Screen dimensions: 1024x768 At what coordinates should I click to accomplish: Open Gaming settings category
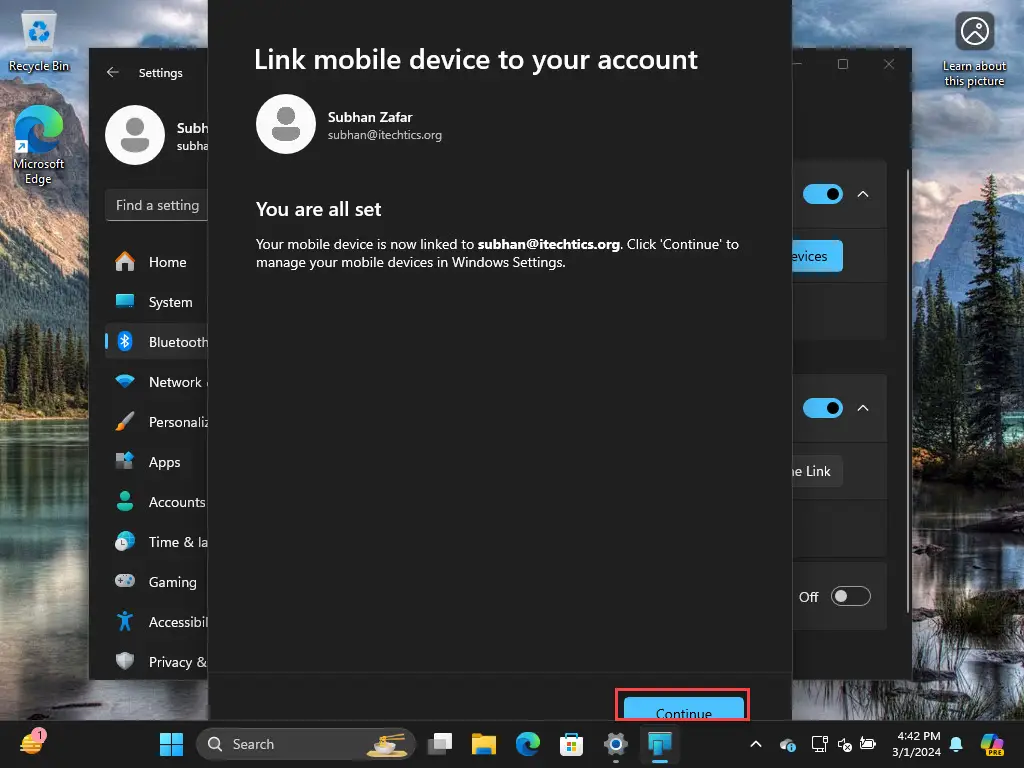point(157,582)
